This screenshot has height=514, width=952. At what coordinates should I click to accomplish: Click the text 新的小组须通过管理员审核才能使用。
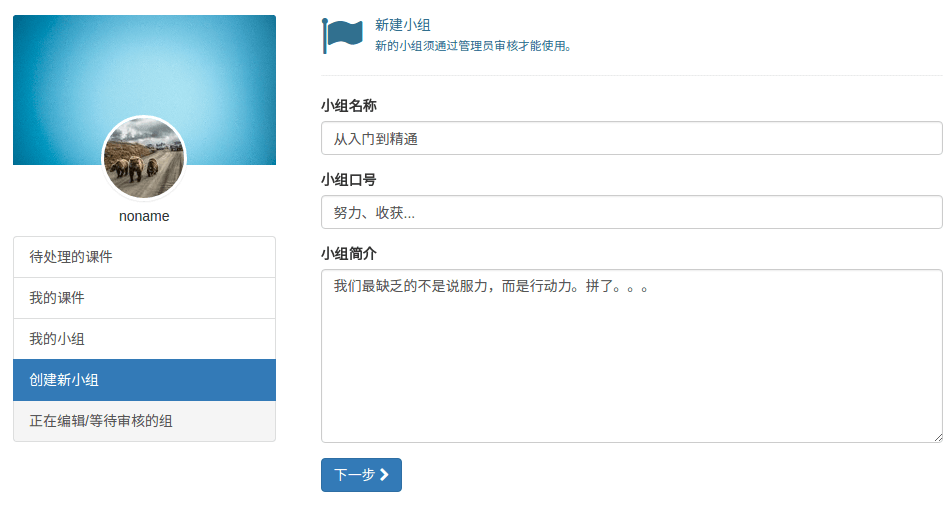tap(474, 46)
